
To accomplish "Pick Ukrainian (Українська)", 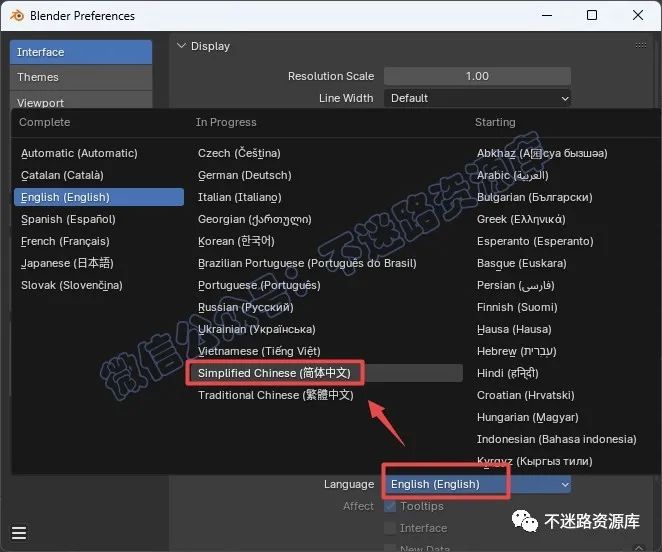I will click(x=325, y=329).
